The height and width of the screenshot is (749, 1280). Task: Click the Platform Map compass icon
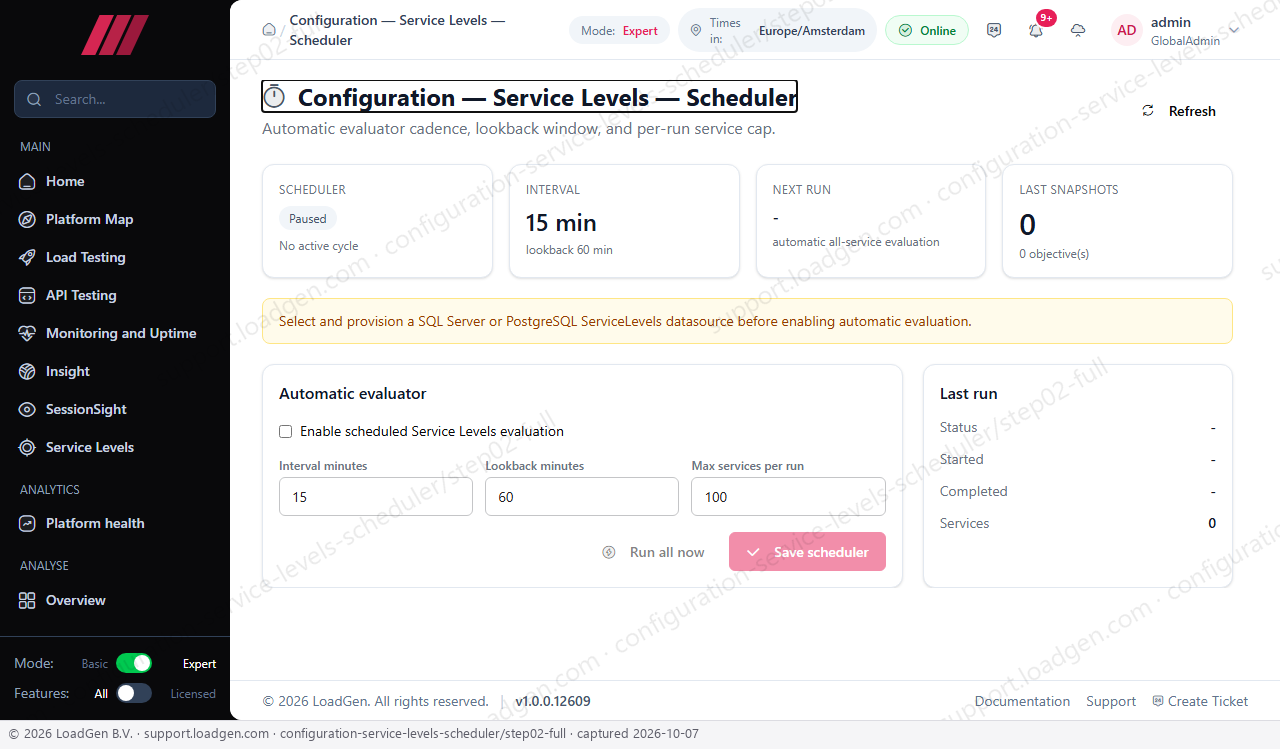(x=27, y=219)
